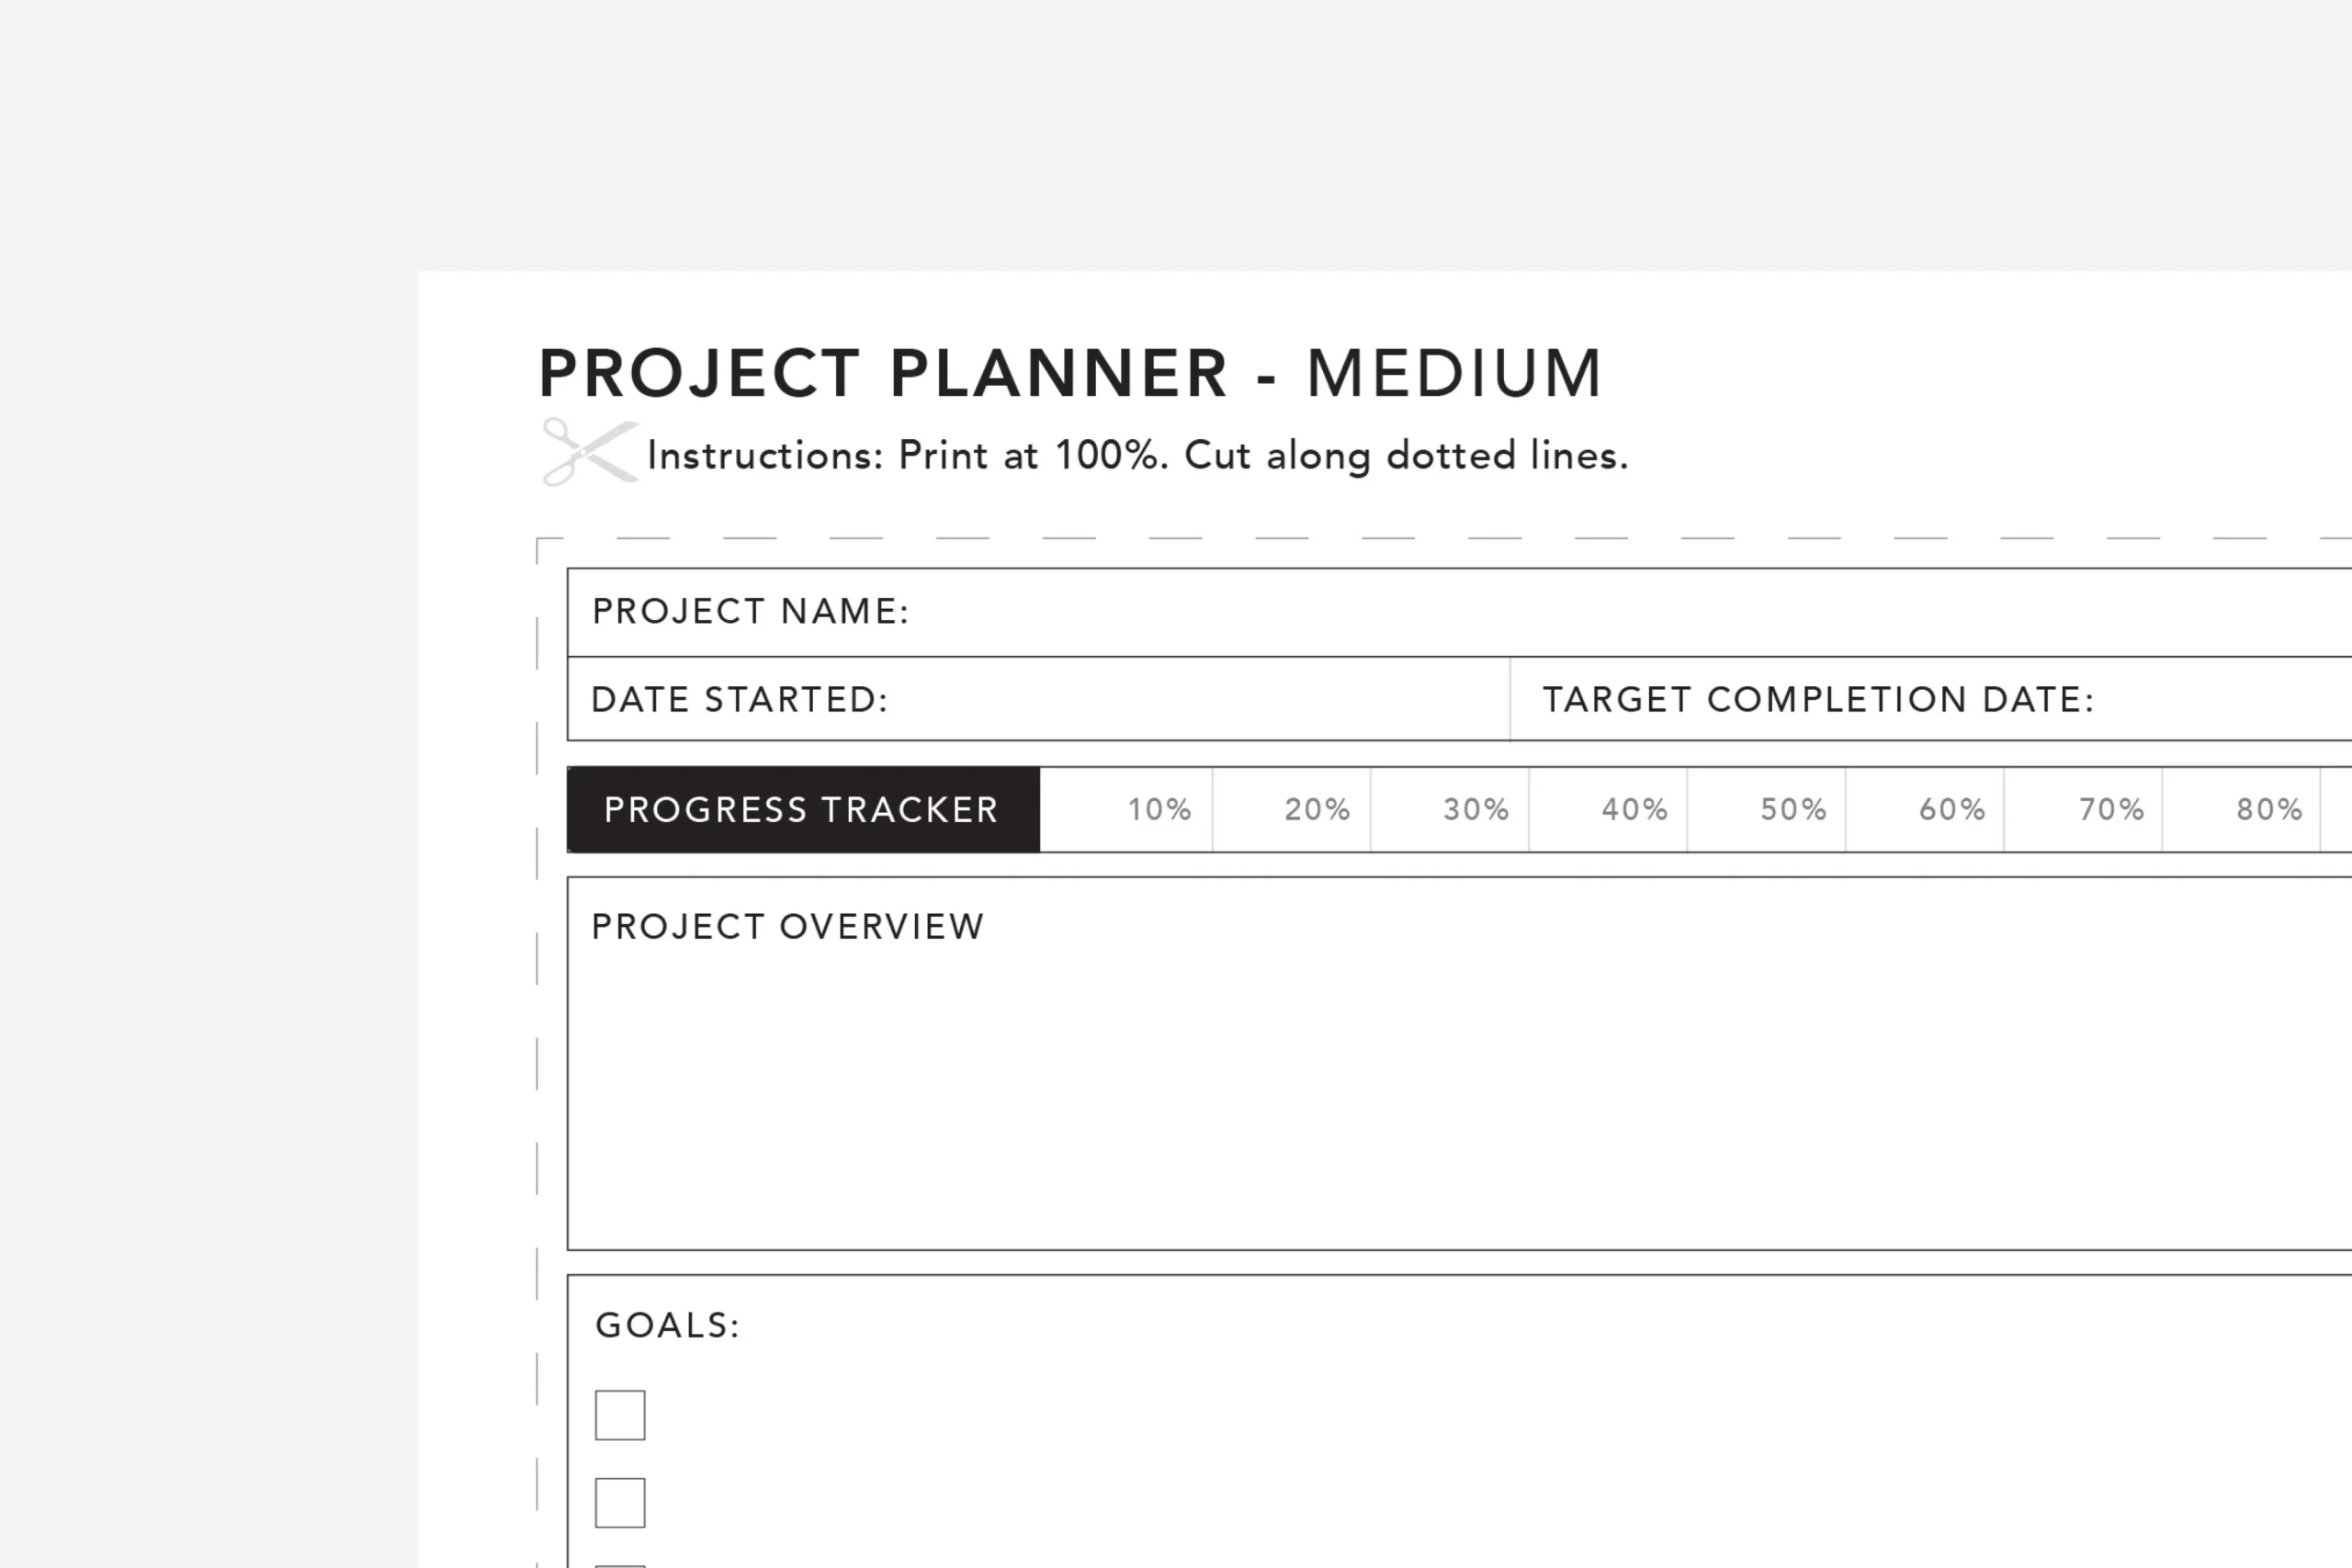Image resolution: width=2352 pixels, height=1568 pixels.
Task: Click into the Project Name field
Action: pos(1500,612)
